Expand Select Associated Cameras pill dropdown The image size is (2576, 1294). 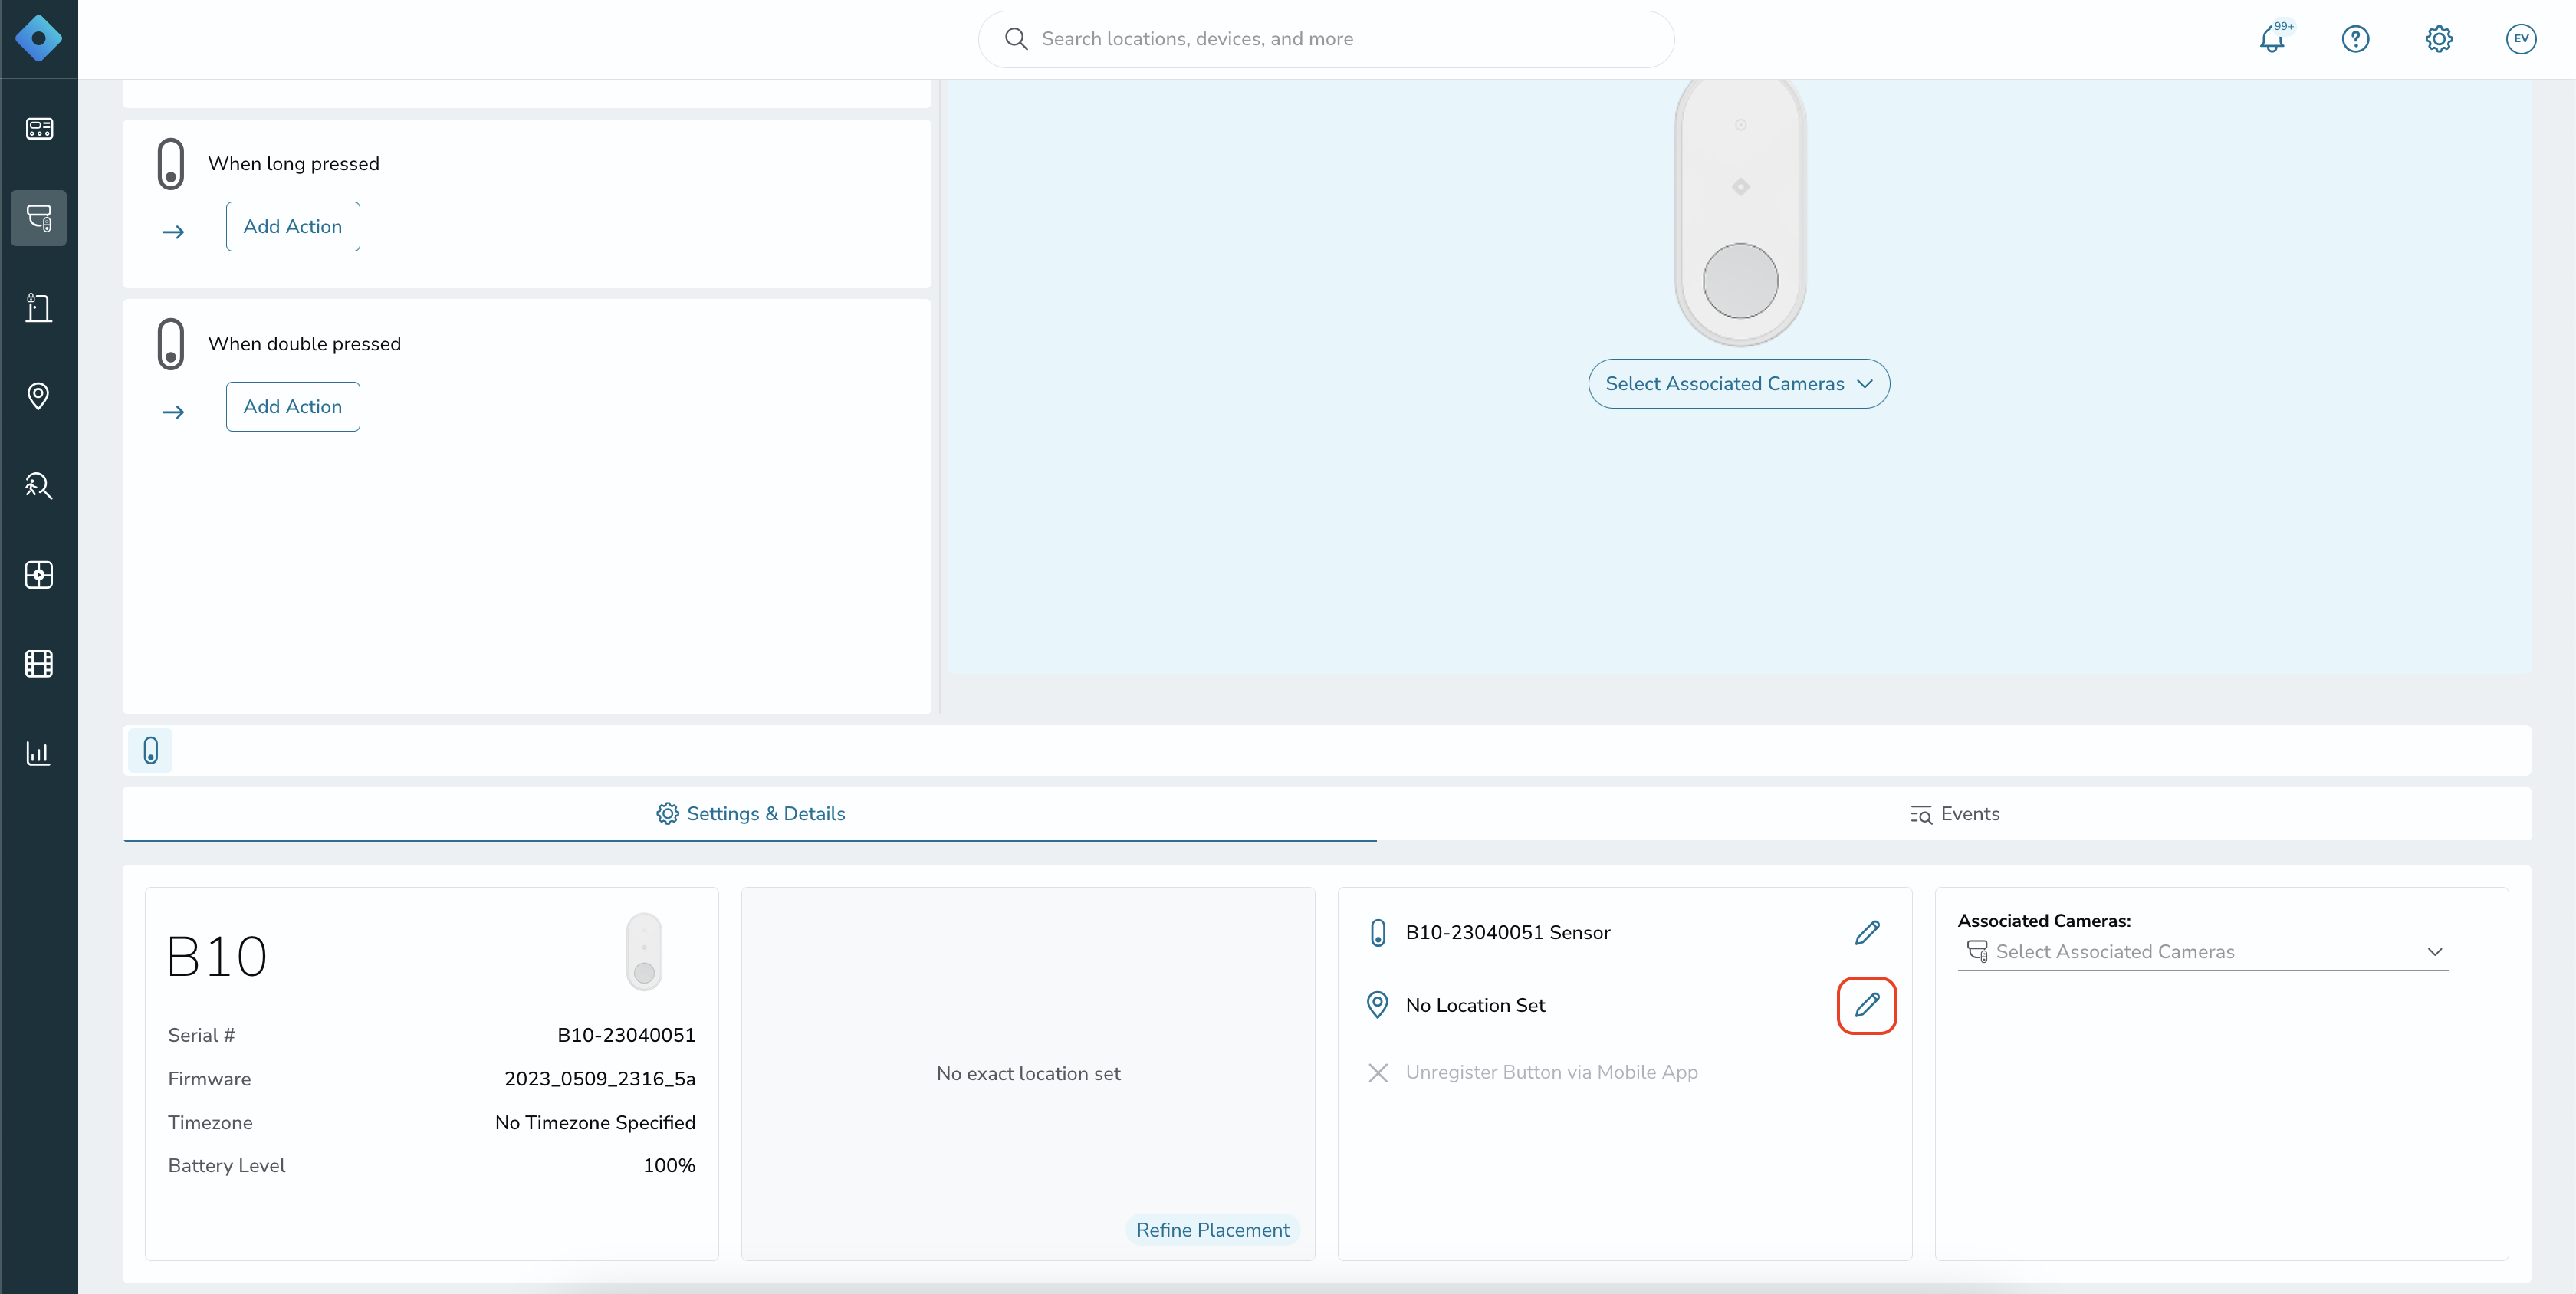(1739, 384)
